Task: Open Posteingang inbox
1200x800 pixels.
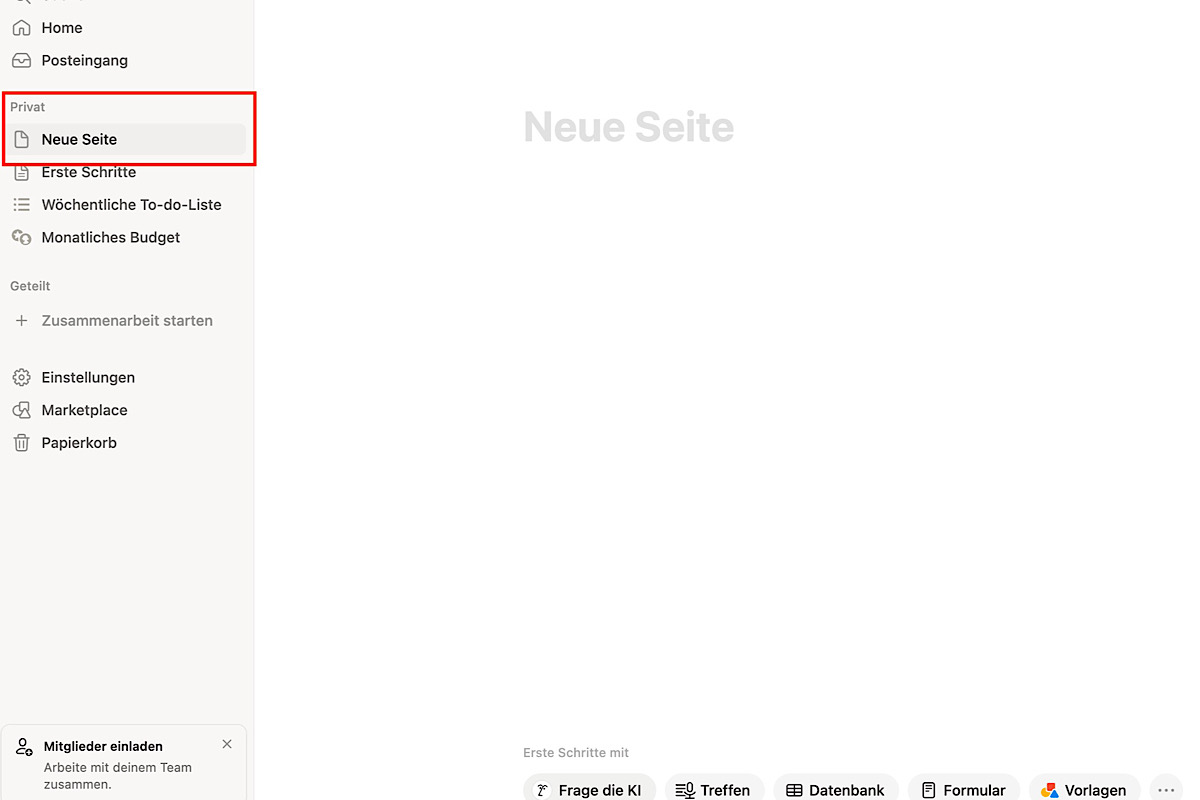Action: click(x=125, y=61)
